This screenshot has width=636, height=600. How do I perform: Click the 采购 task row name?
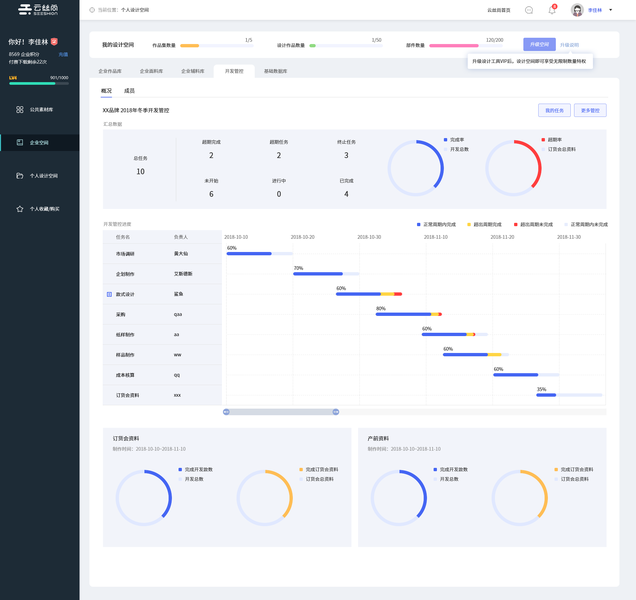[x=120, y=314]
